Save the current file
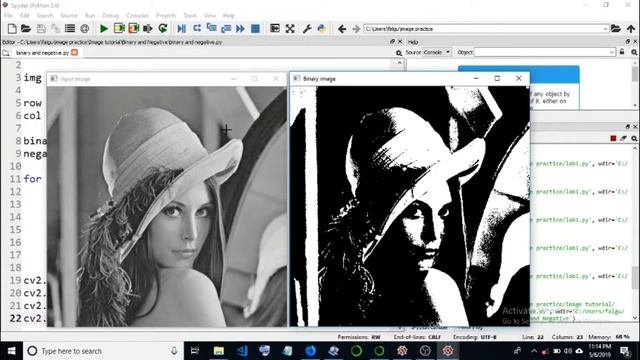 [41, 29]
